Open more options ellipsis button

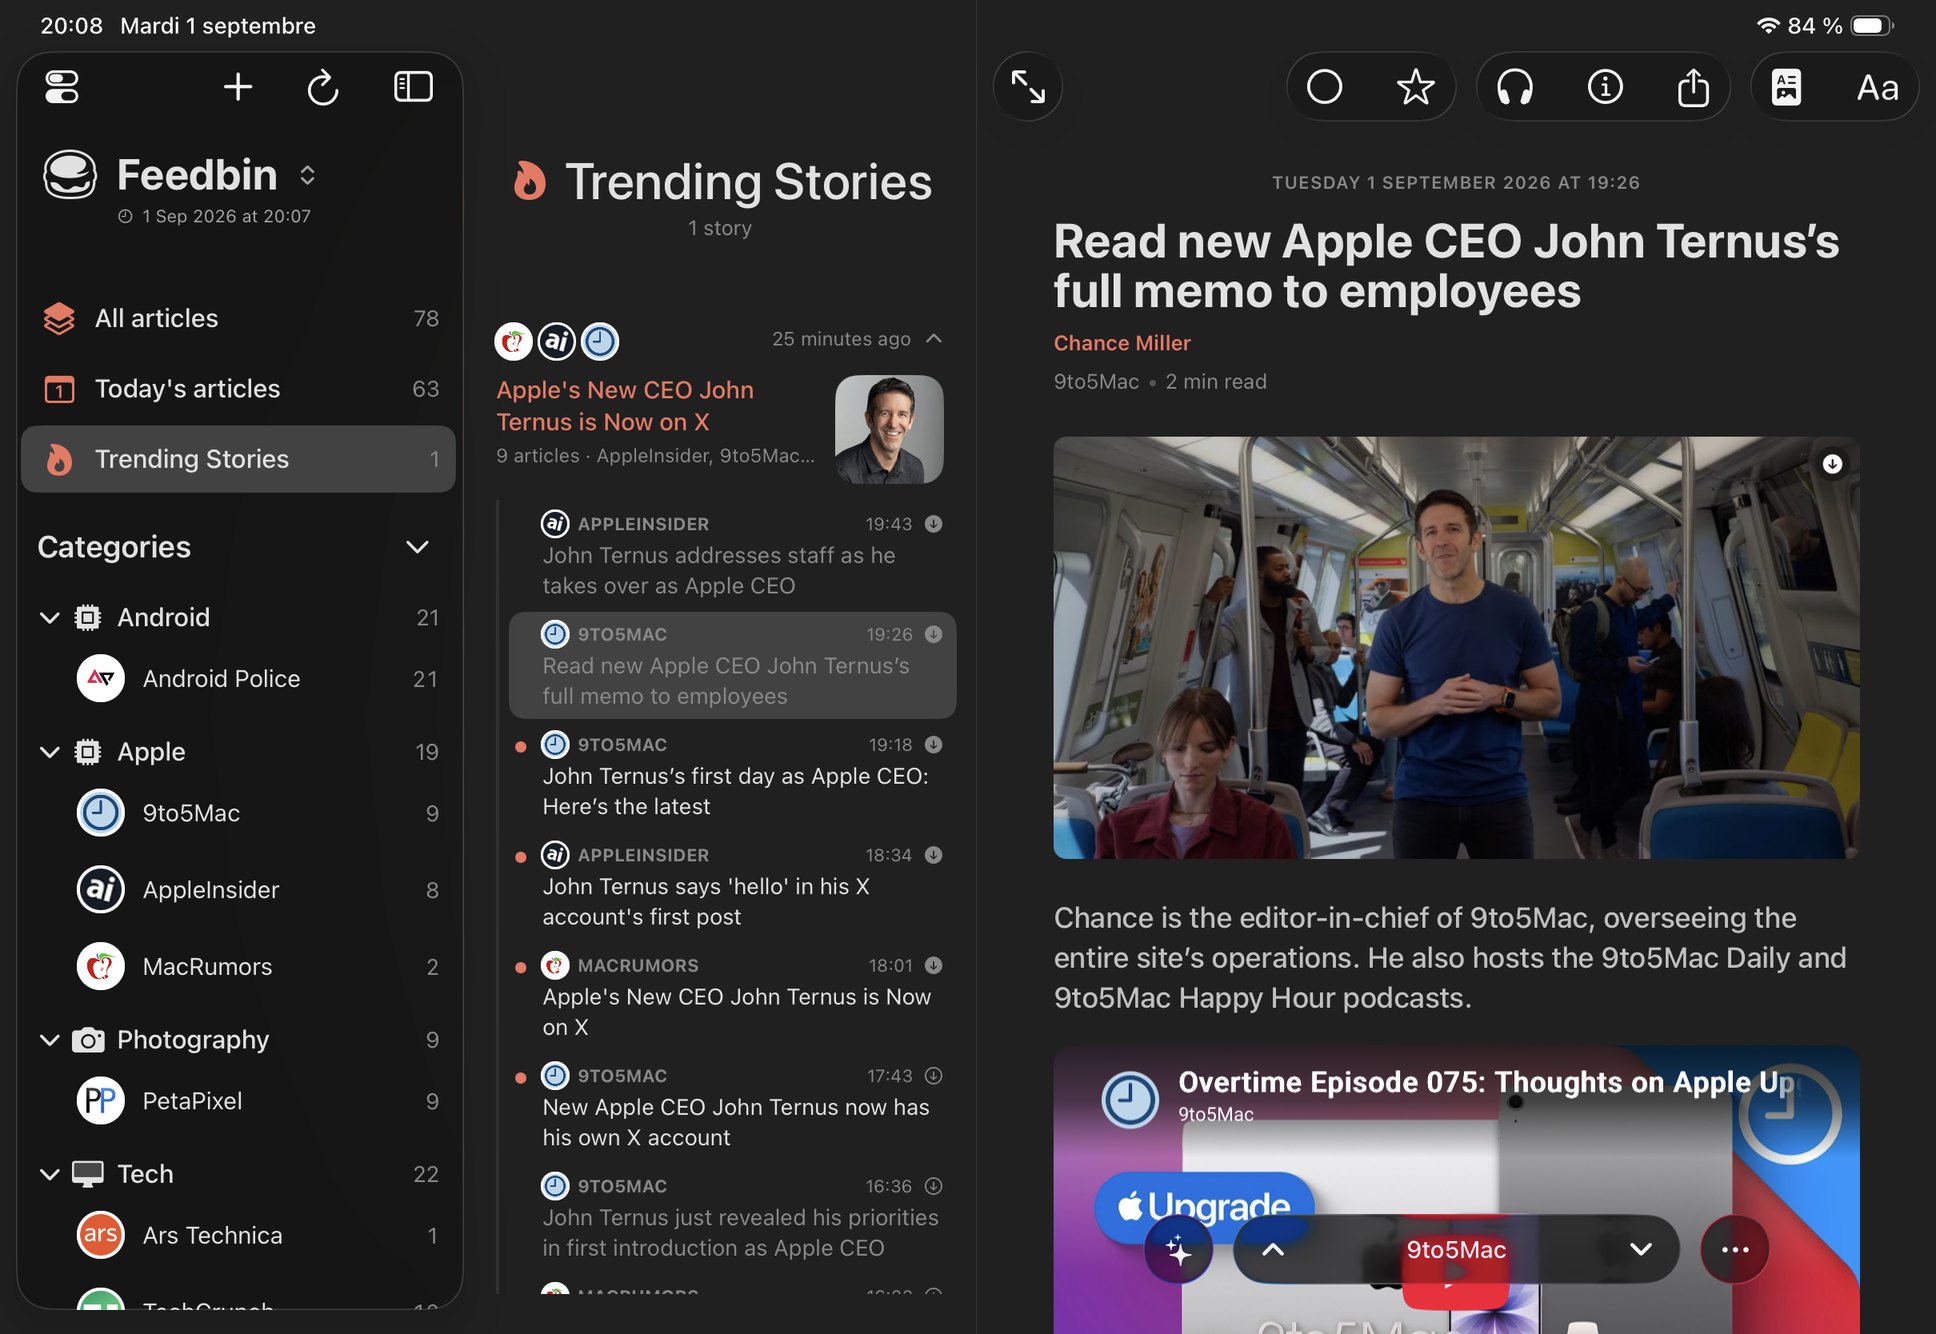[x=1735, y=1249]
